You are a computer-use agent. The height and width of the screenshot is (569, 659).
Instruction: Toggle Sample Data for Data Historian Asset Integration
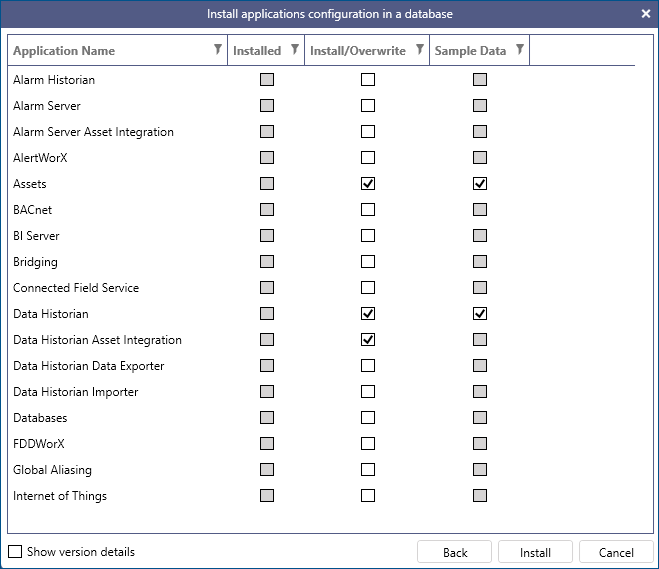tap(480, 340)
